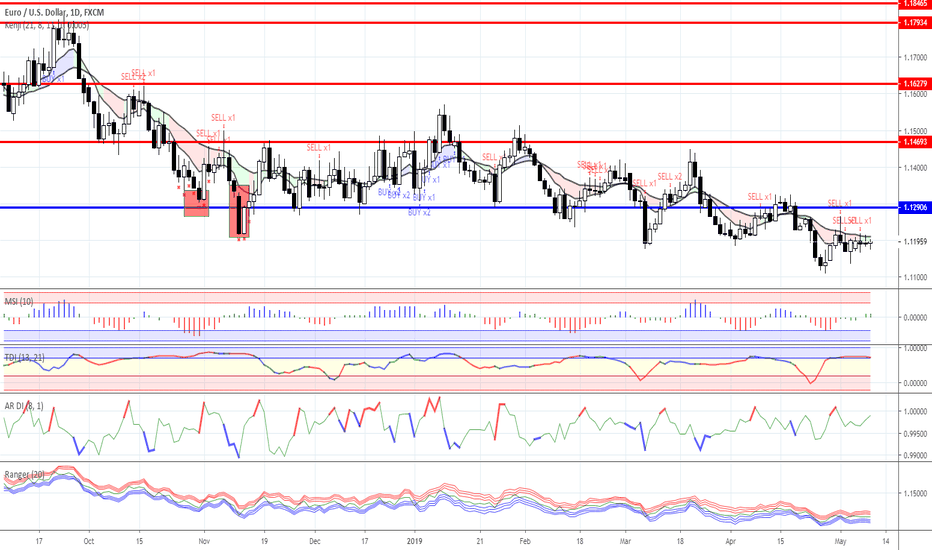932x550 pixels.
Task: Click the 1.11959 current price label
Action: tap(915, 241)
